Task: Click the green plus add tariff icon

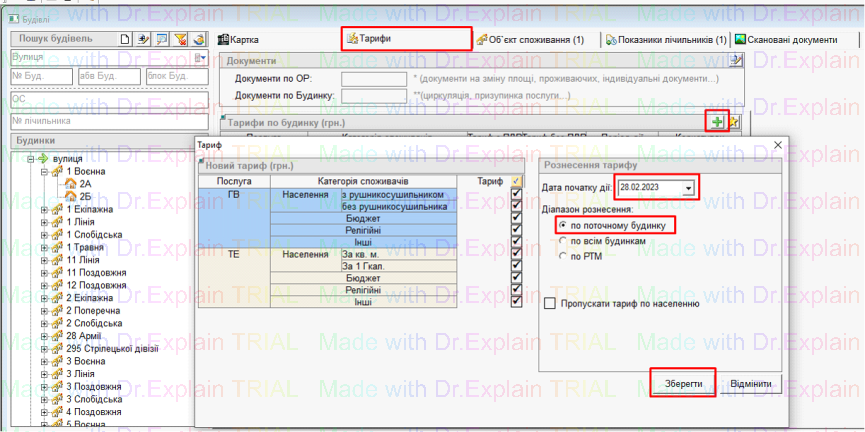Action: (717, 122)
